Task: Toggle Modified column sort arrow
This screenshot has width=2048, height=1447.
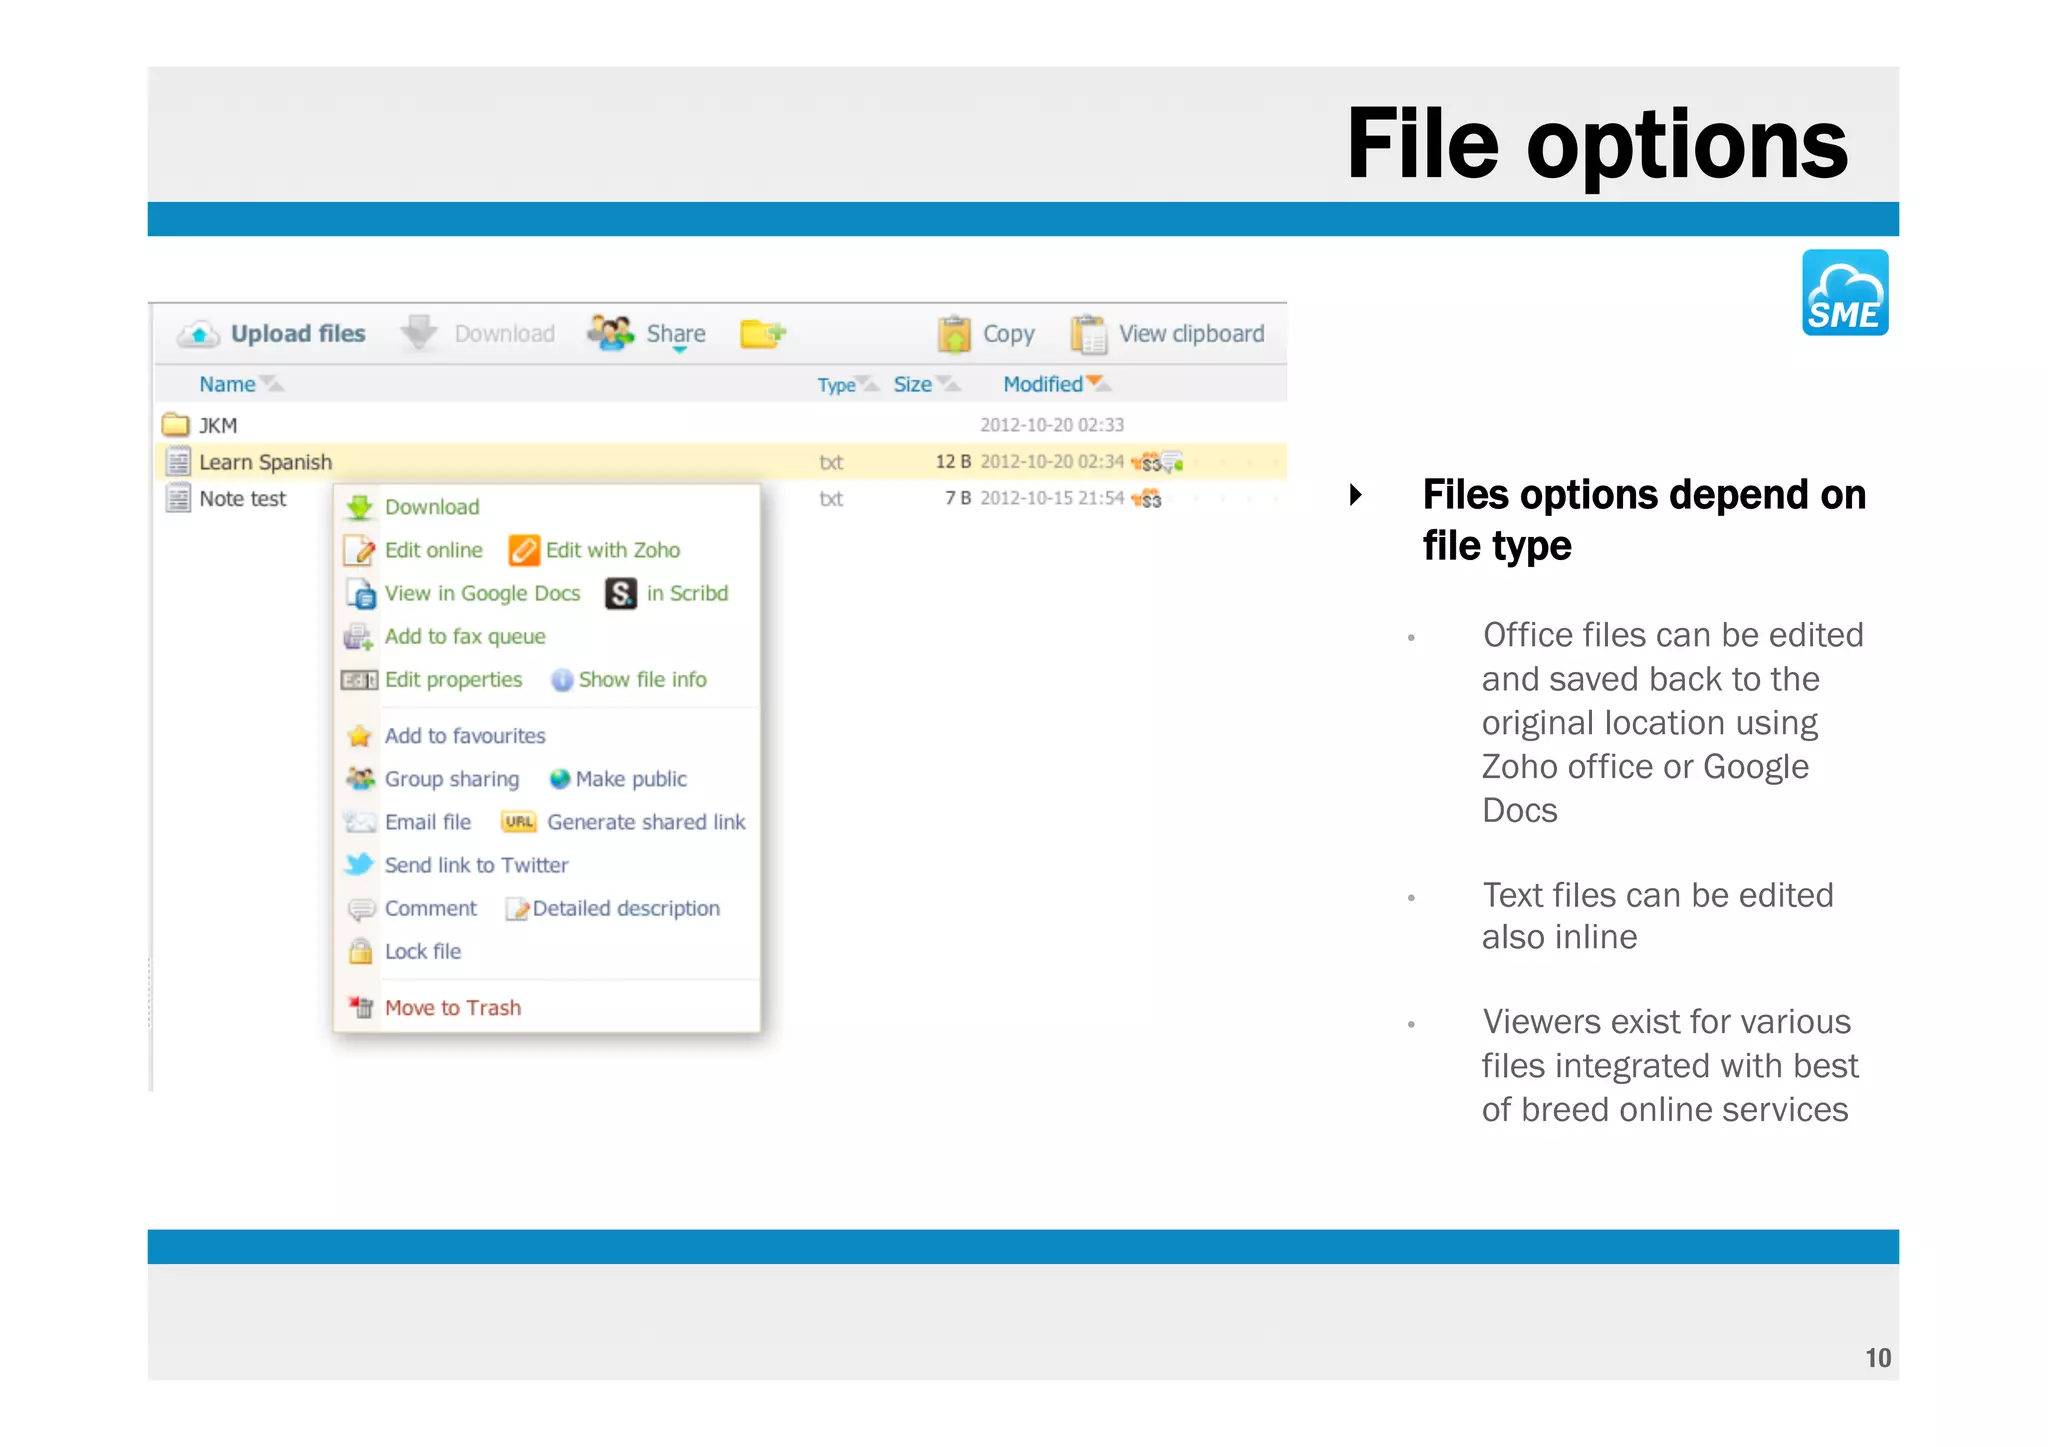Action: pyautogui.click(x=1098, y=383)
